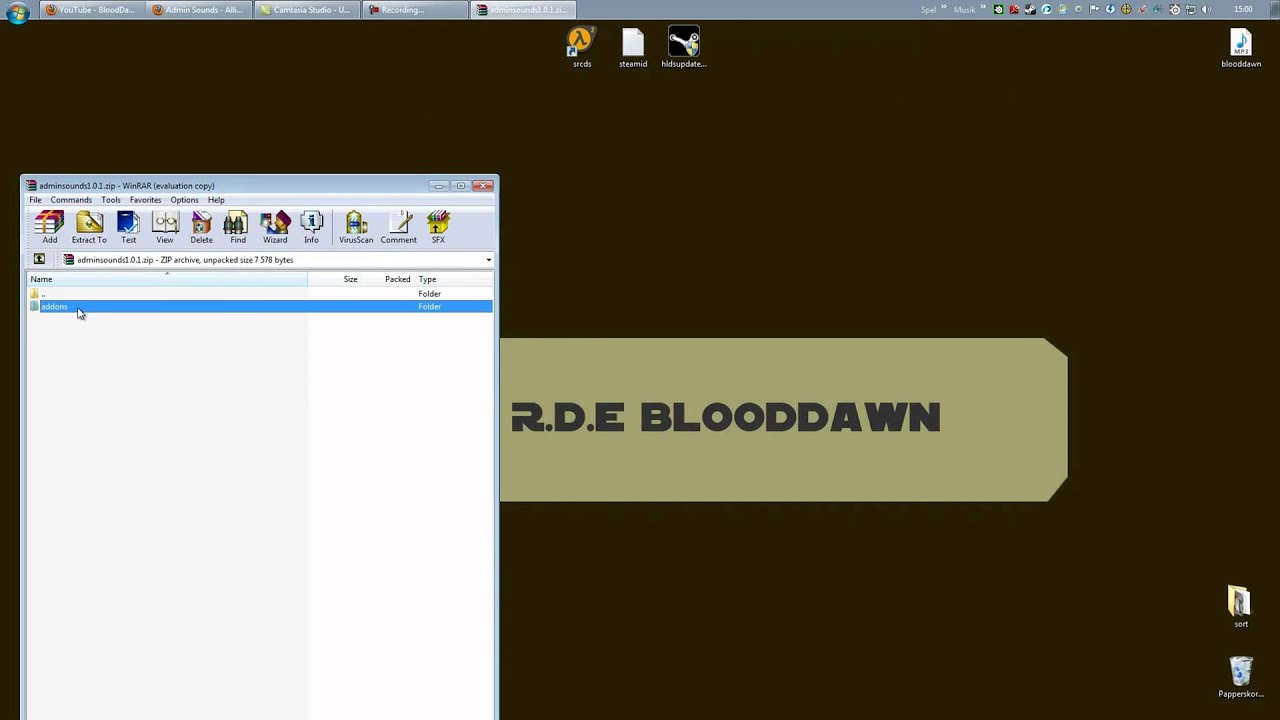Launch the WinRAR Wizard
Screen dimensions: 1280x720
[275, 228]
